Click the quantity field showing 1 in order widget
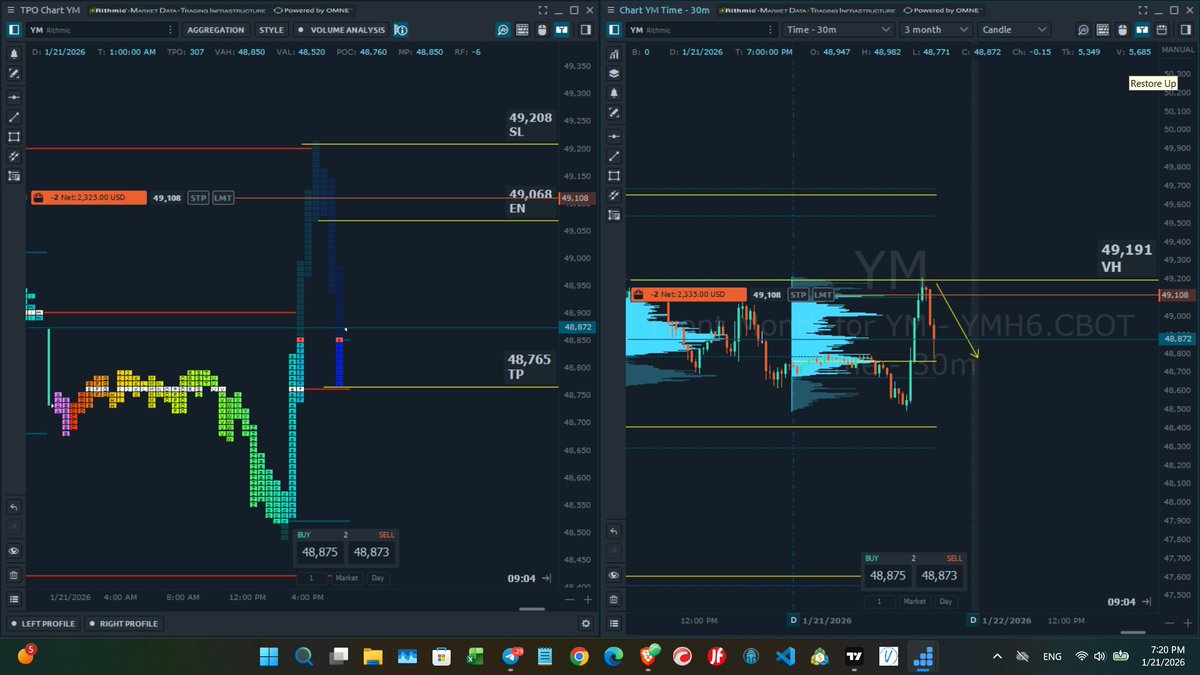 coord(311,578)
